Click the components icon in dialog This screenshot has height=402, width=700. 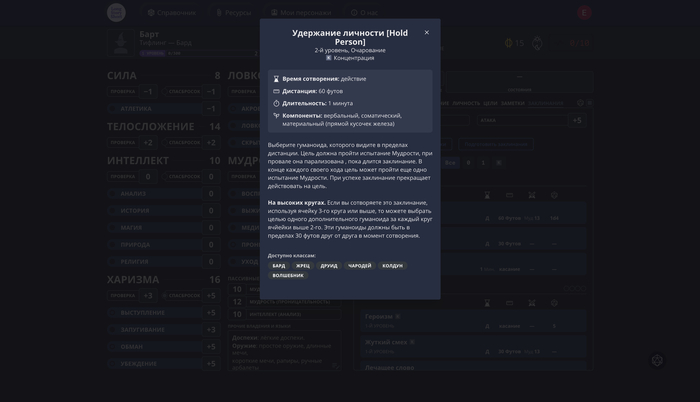pyautogui.click(x=276, y=116)
